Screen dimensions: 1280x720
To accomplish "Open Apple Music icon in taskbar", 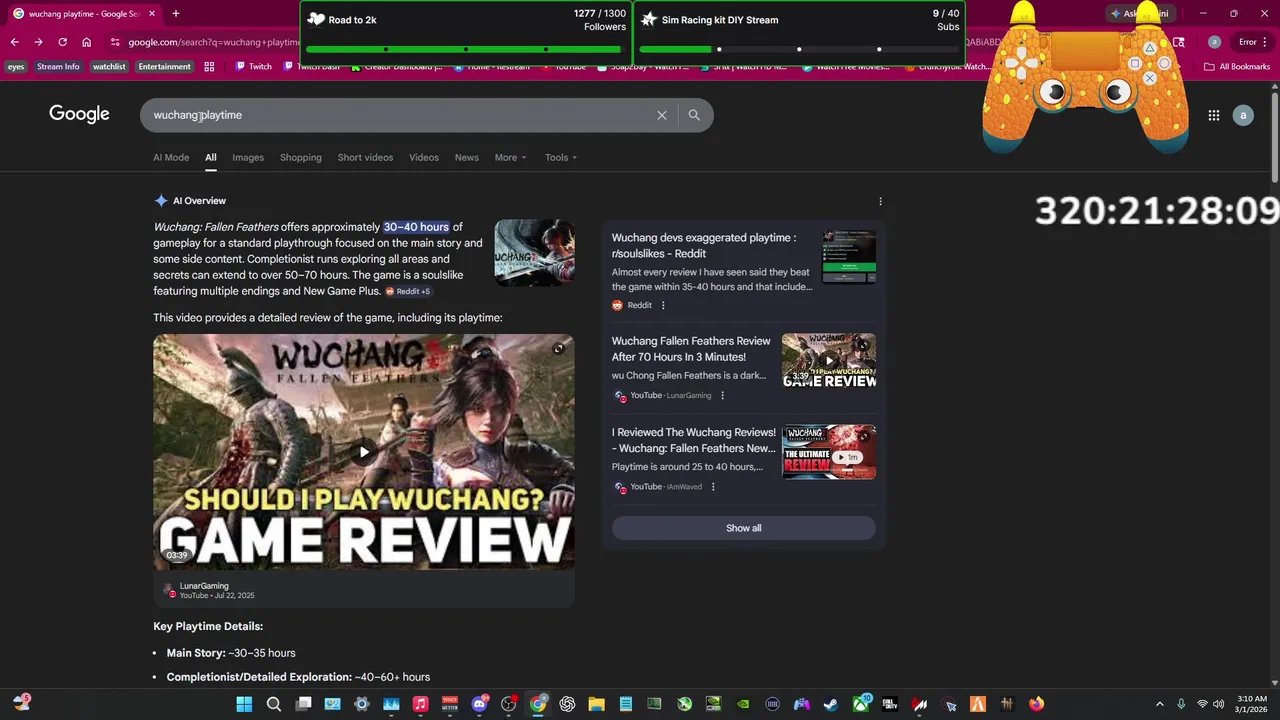I will pyautogui.click(x=420, y=704).
